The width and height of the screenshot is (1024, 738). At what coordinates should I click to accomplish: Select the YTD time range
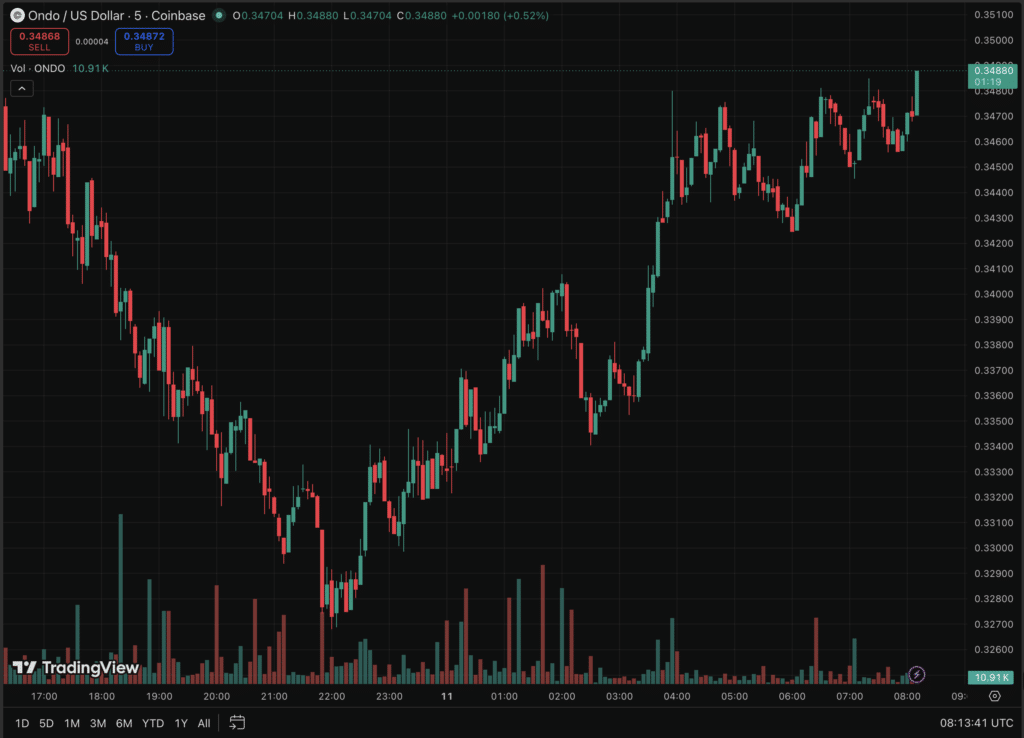pos(153,723)
